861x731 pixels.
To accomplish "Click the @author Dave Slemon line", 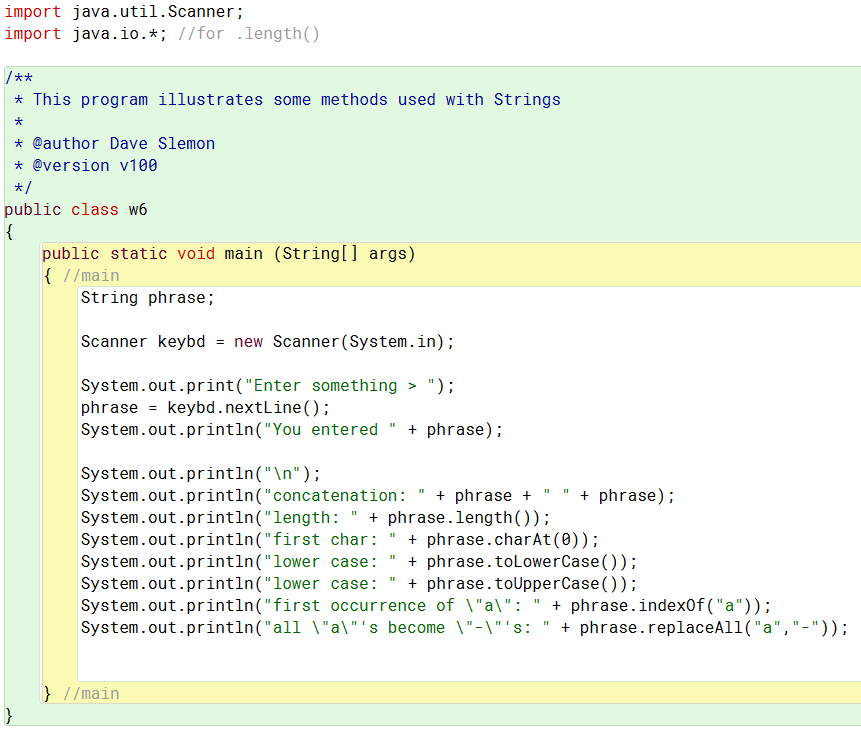I will pos(115,144).
